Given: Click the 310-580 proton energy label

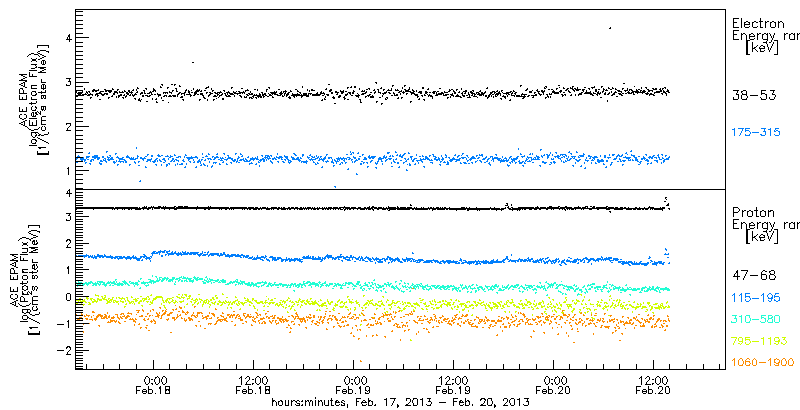Looking at the screenshot, I should point(756,320).
